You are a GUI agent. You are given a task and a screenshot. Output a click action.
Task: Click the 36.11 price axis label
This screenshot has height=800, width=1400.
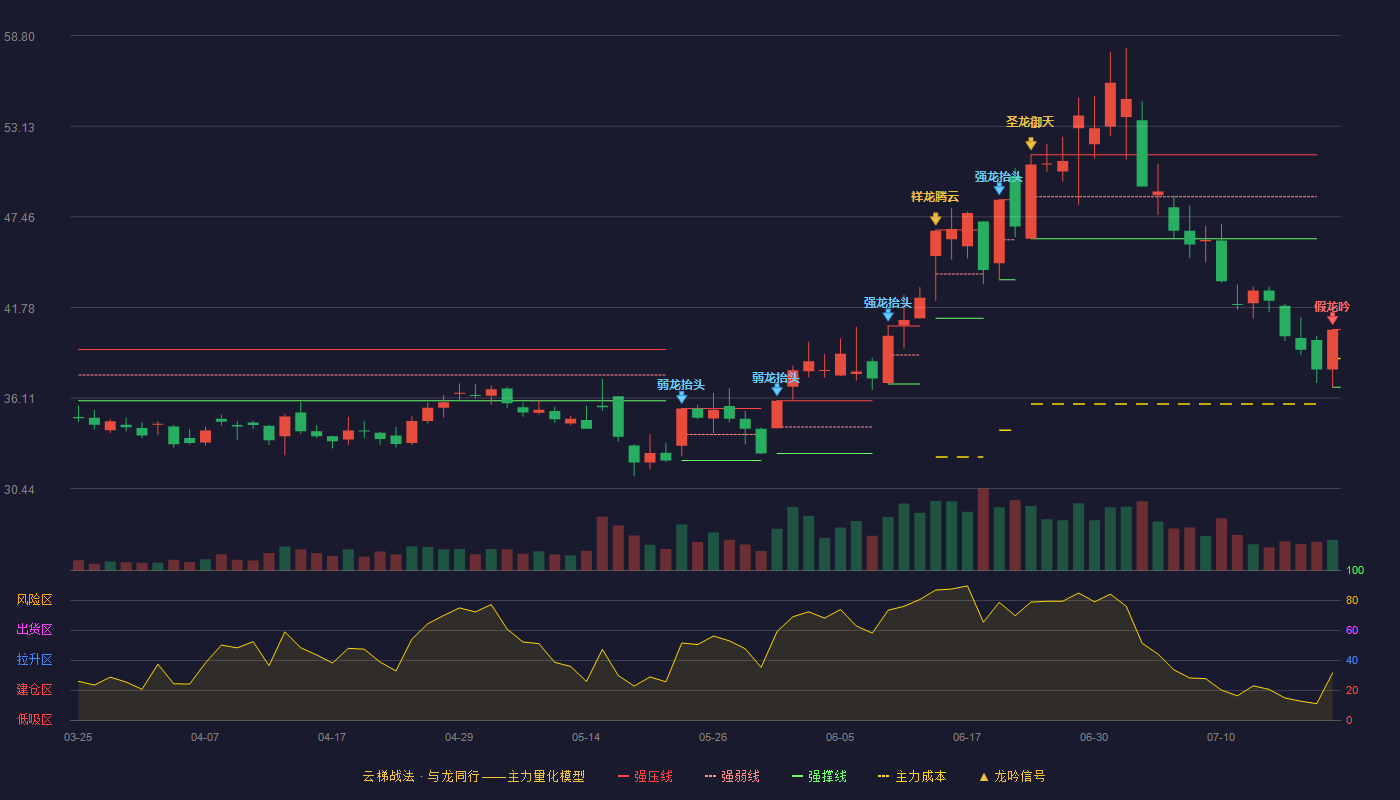point(19,398)
